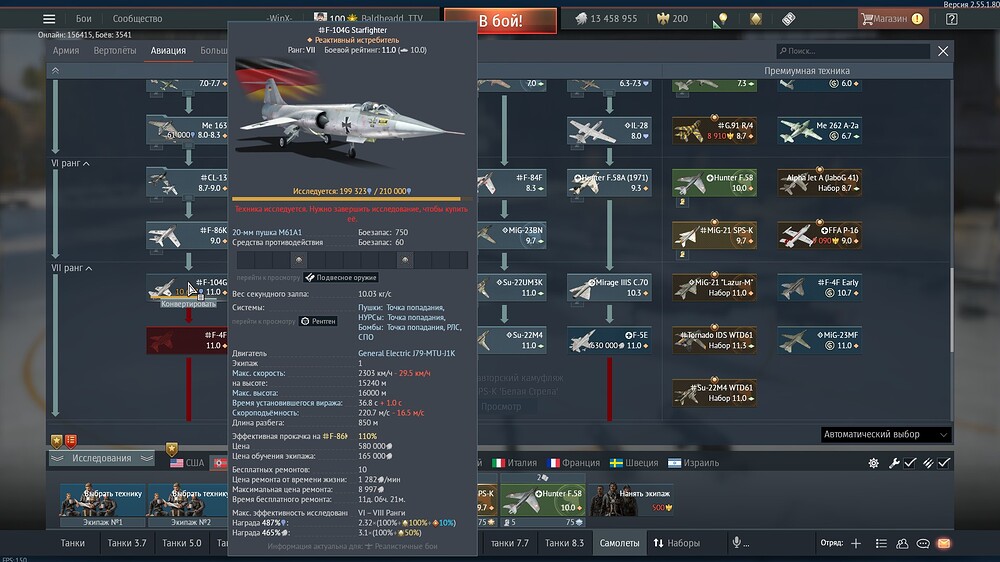Click the wrench repair icon
Viewport: 1000px width, 562px height.
click(x=894, y=463)
